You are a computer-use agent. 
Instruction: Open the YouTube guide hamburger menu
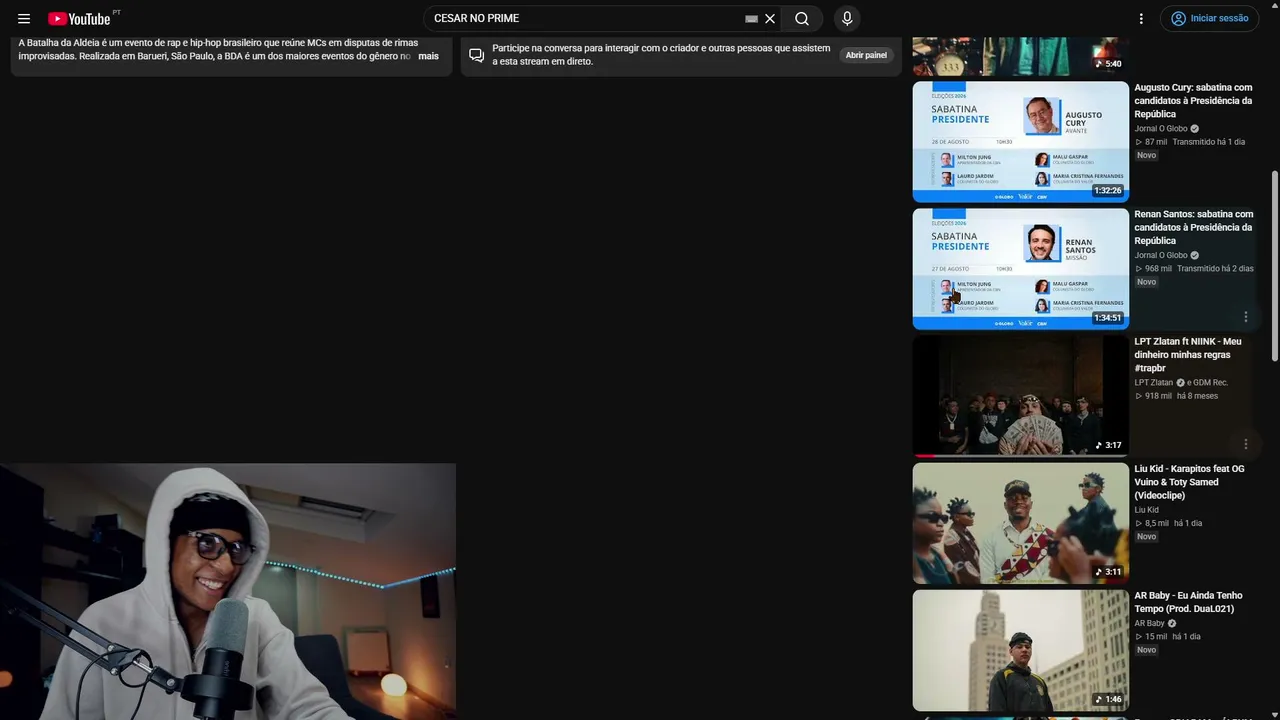pyautogui.click(x=24, y=18)
